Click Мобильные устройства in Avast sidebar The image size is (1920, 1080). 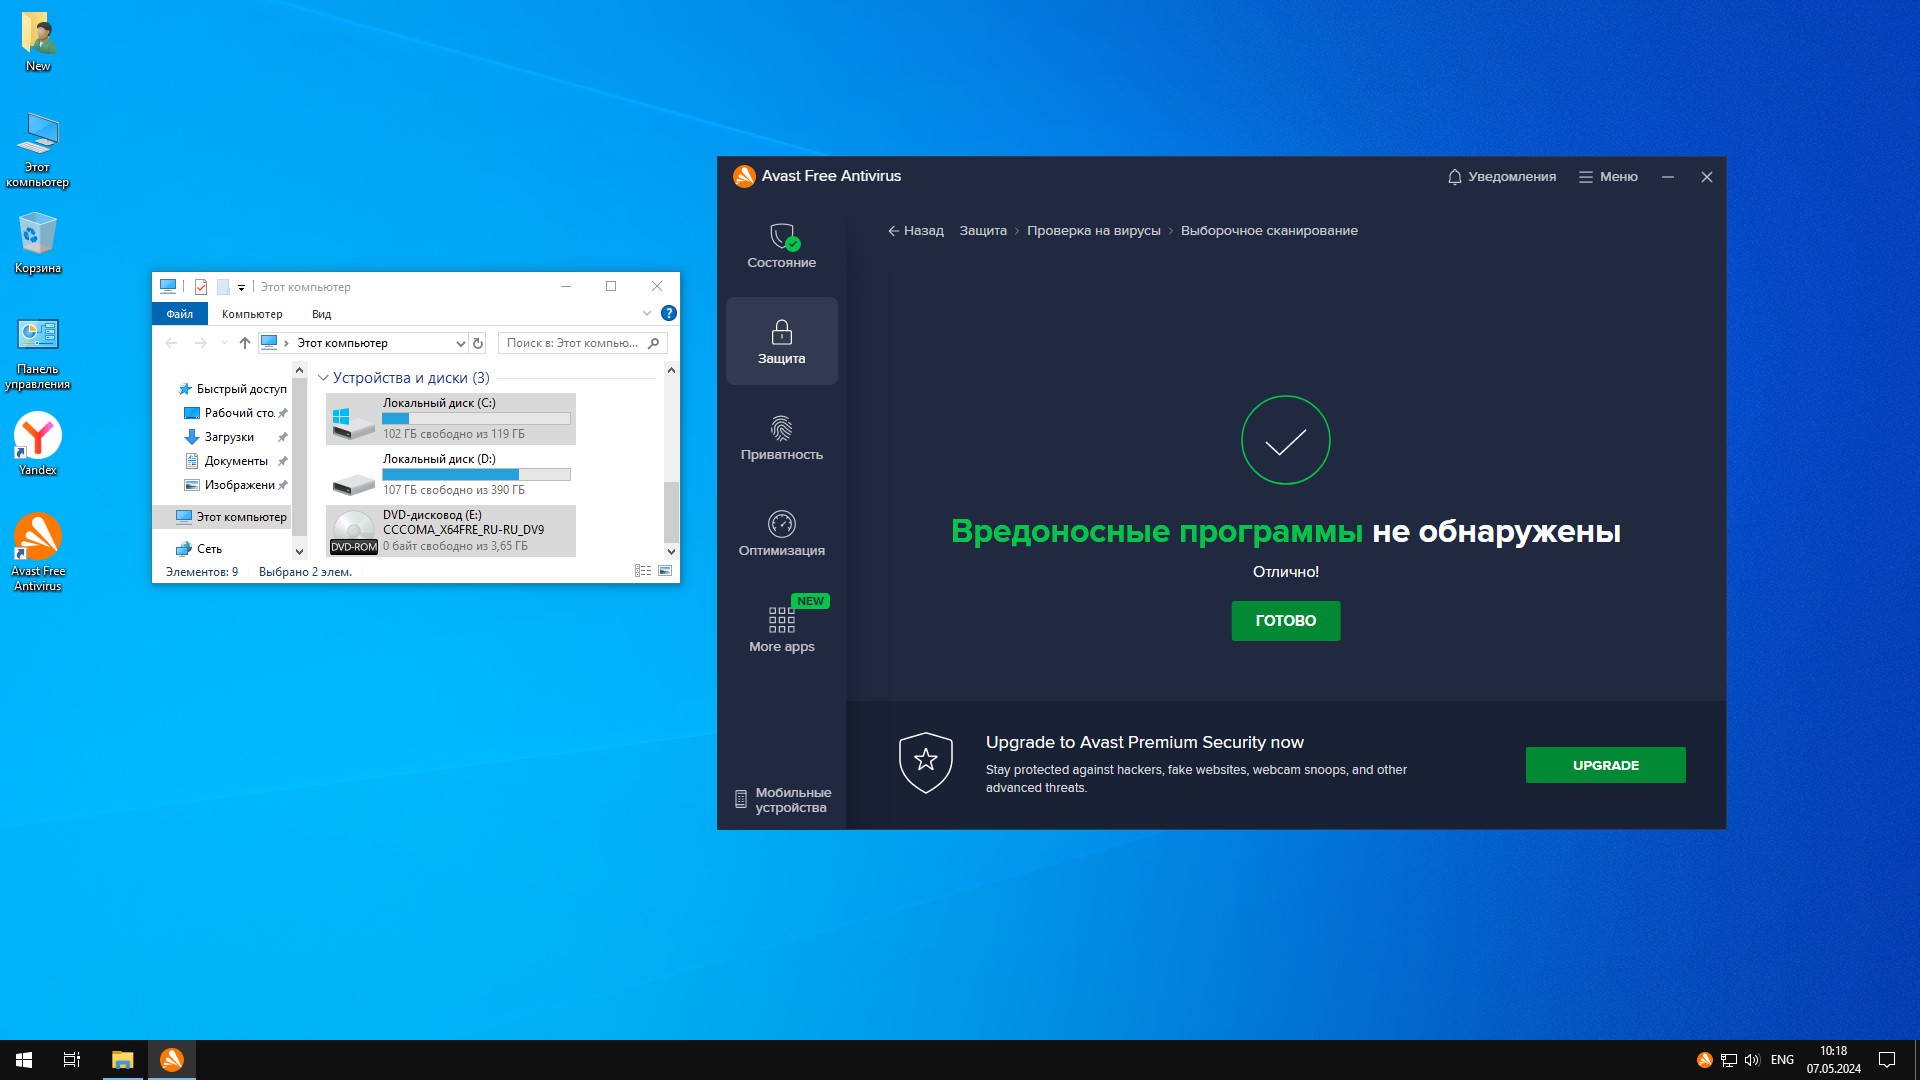tap(783, 800)
